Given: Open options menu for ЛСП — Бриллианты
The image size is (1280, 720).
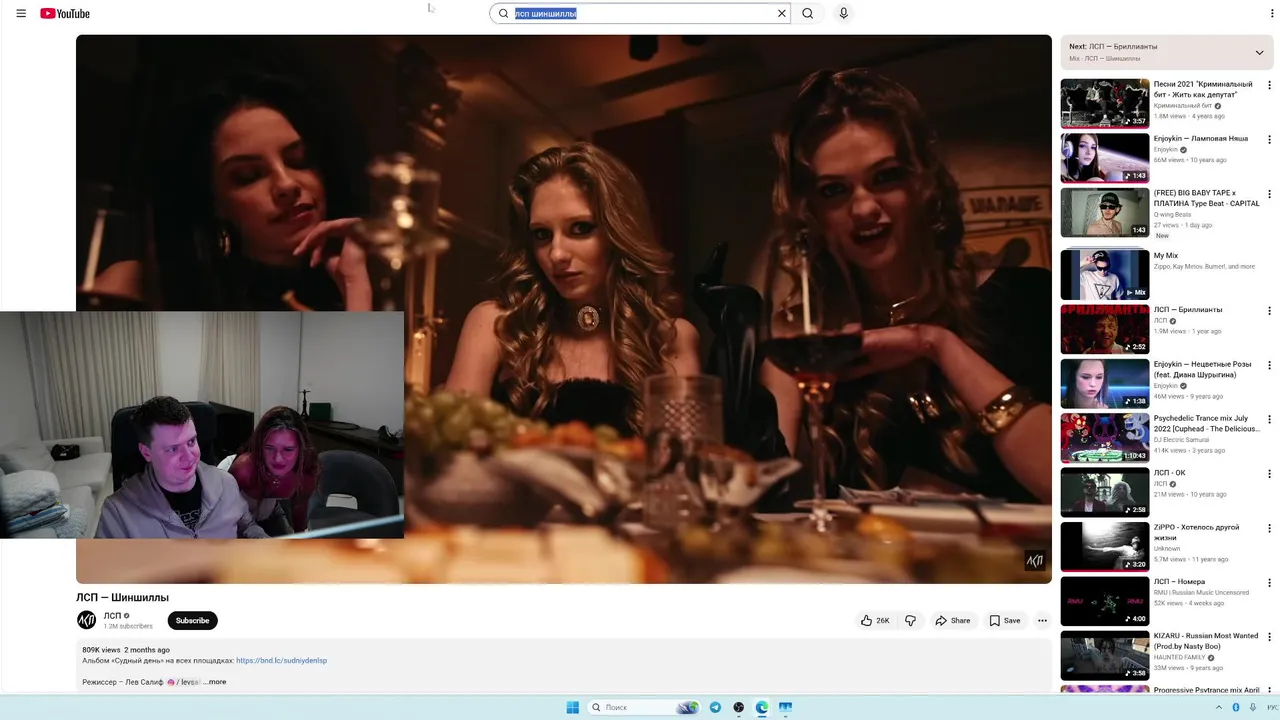Looking at the screenshot, I should (1270, 310).
